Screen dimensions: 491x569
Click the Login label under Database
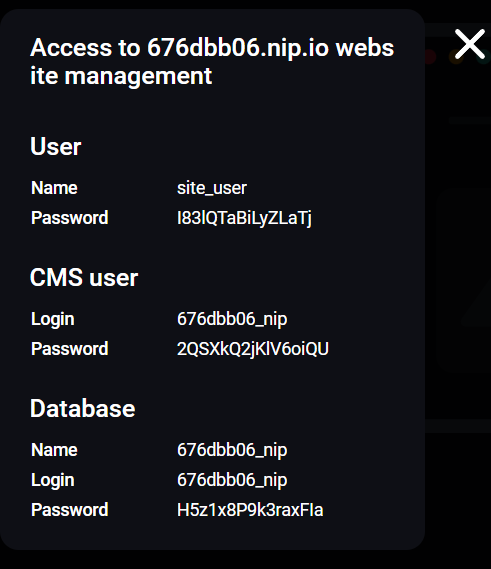point(53,480)
